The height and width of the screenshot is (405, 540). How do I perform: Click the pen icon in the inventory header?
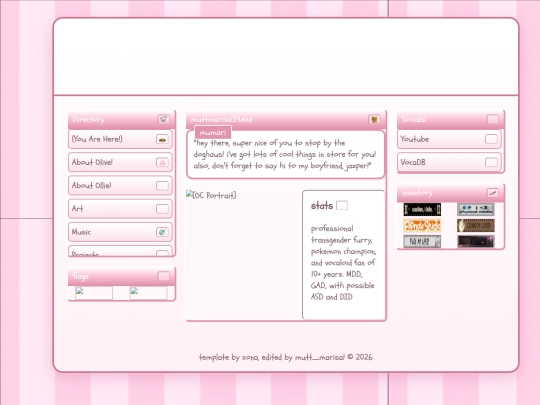tap(492, 193)
